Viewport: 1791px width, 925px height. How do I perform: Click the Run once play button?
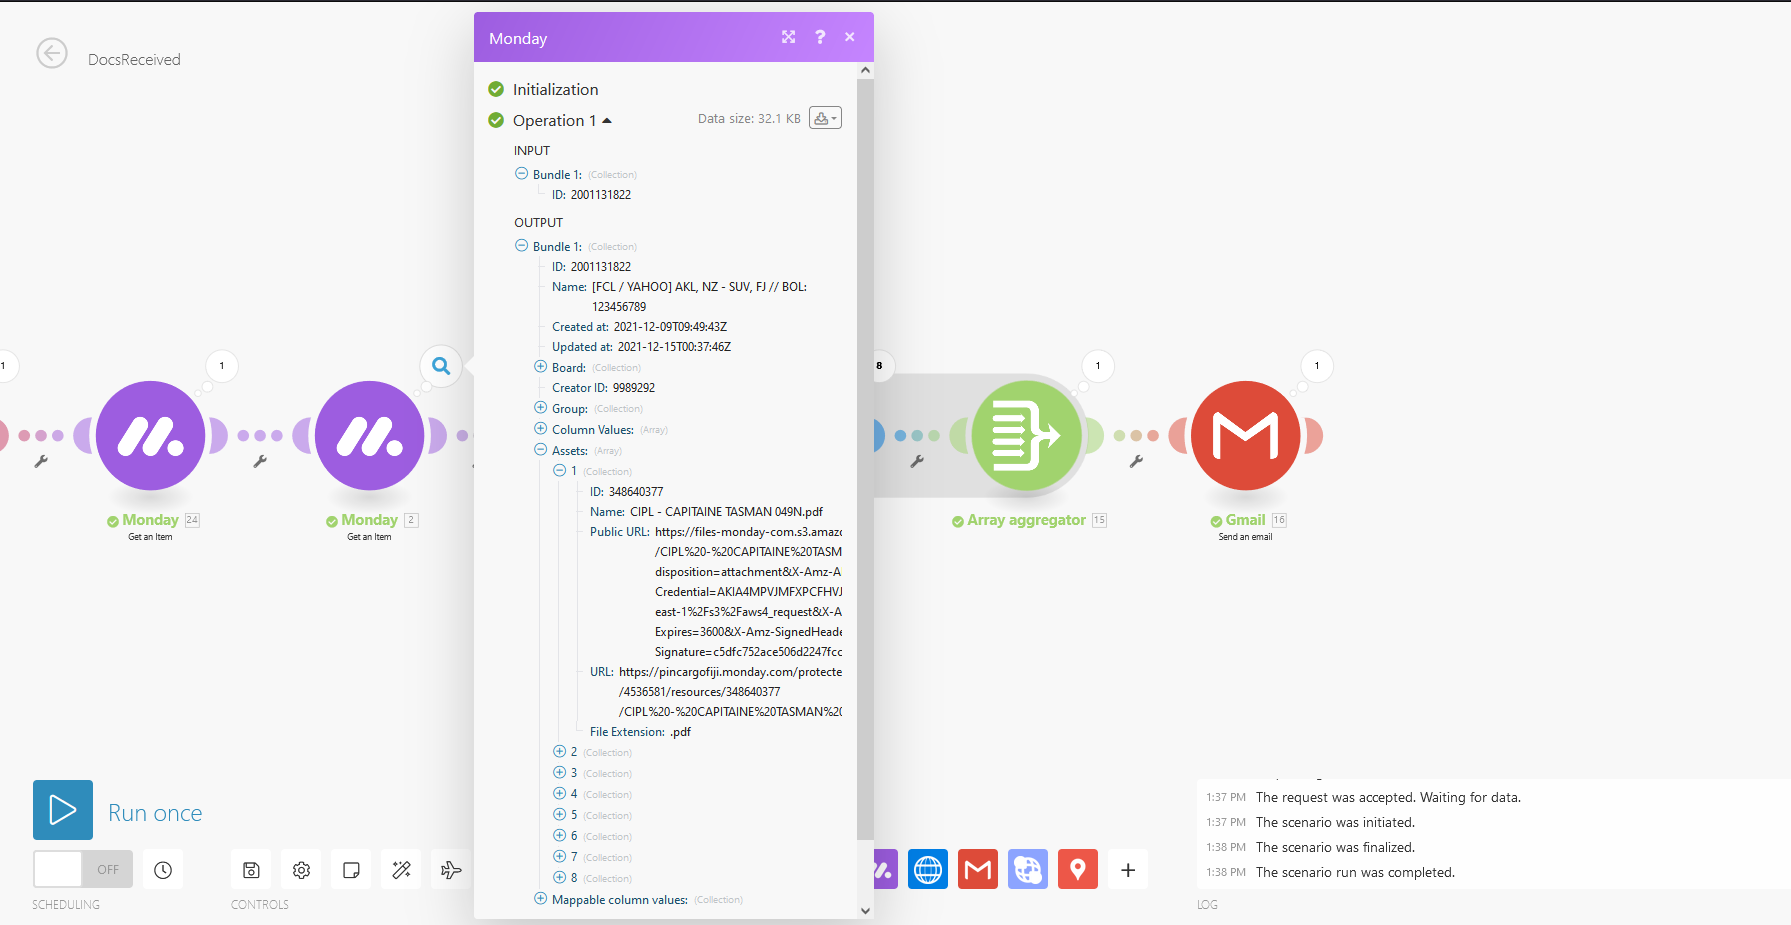63,810
